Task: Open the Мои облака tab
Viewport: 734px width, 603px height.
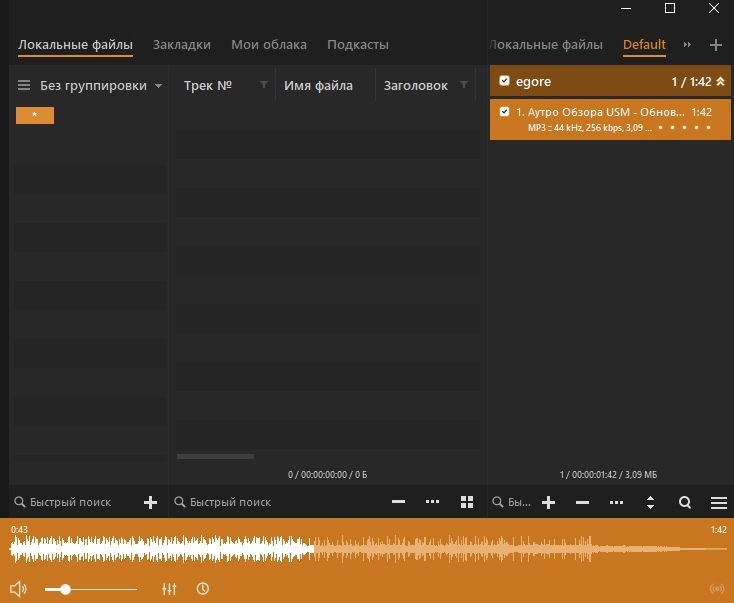Action: 269,44
